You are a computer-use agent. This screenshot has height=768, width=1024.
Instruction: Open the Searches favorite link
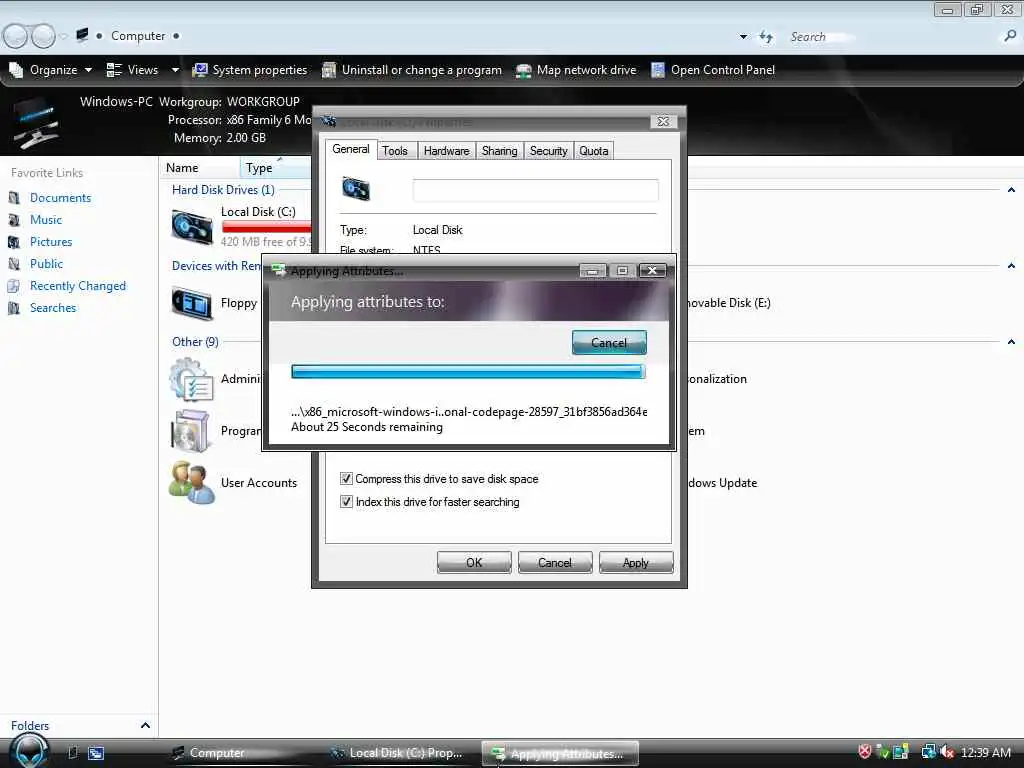coord(53,308)
